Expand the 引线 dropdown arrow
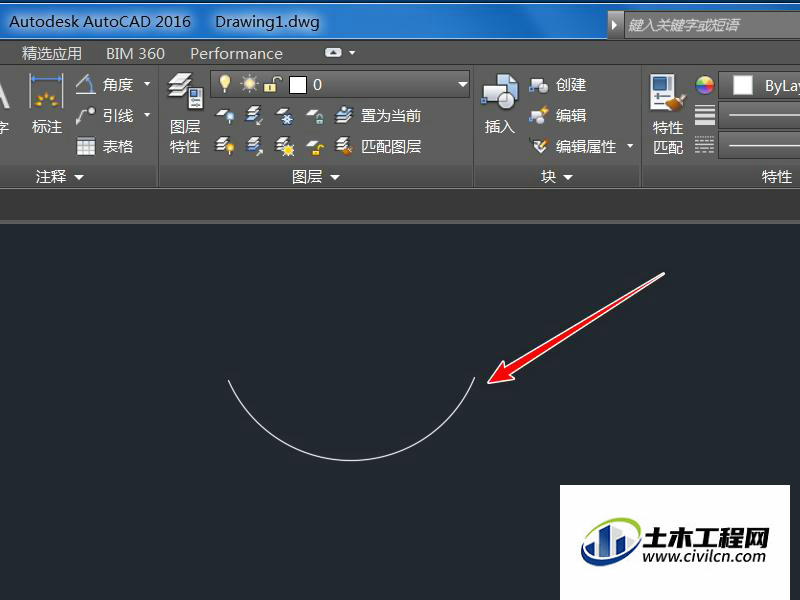 147,115
